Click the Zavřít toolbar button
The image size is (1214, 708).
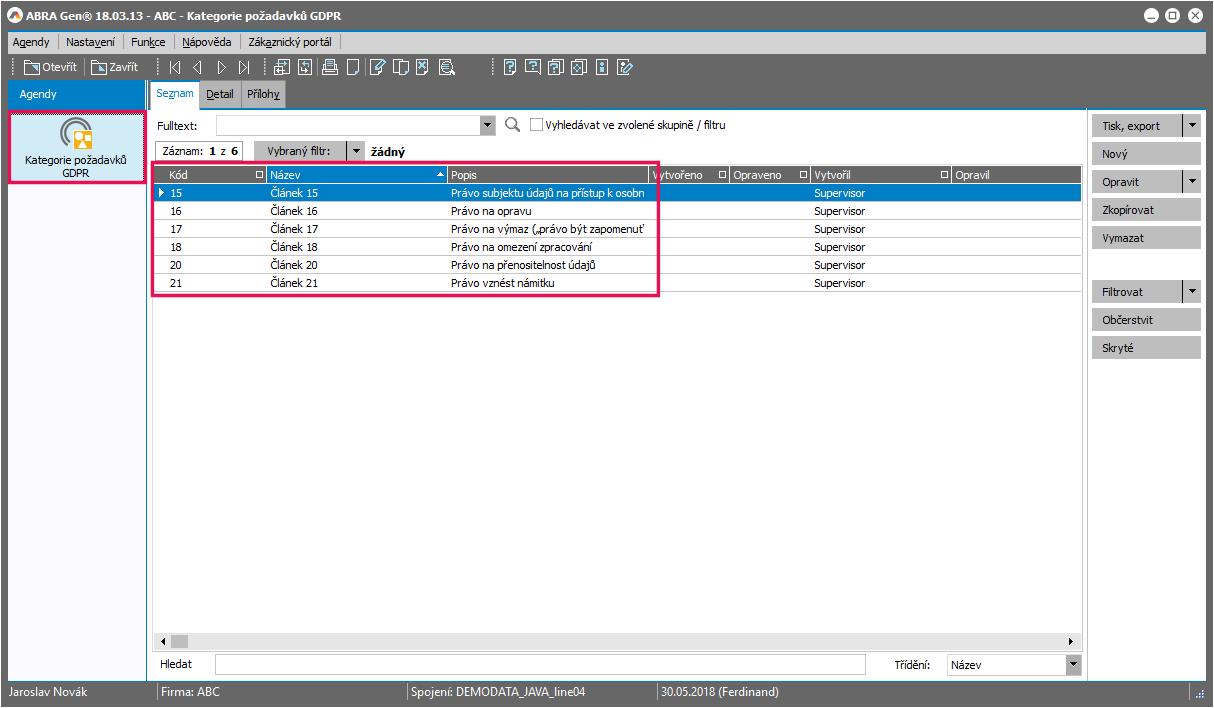coord(114,68)
